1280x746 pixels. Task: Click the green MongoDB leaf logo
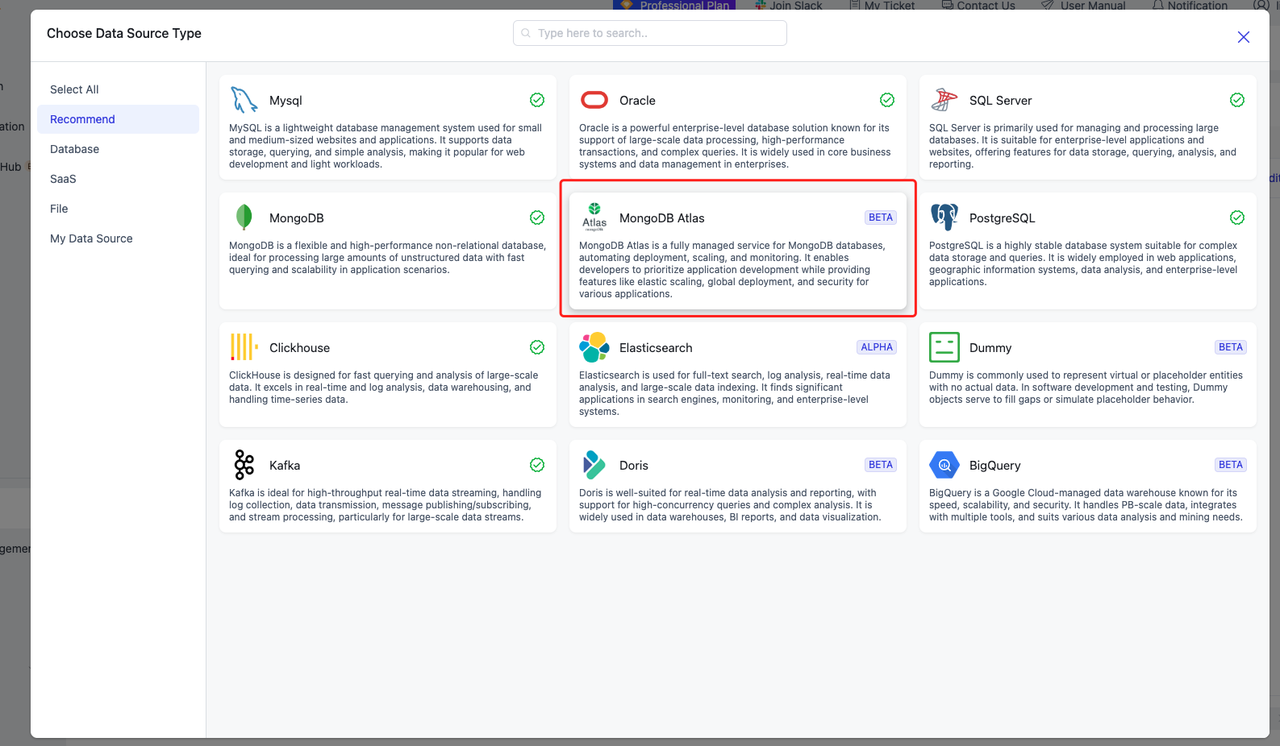(x=244, y=217)
